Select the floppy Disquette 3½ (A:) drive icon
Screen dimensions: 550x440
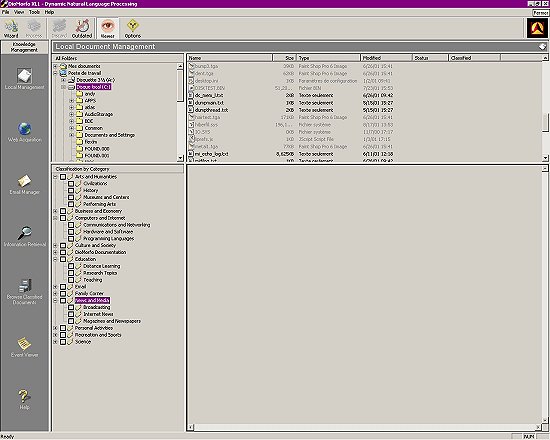click(72, 80)
